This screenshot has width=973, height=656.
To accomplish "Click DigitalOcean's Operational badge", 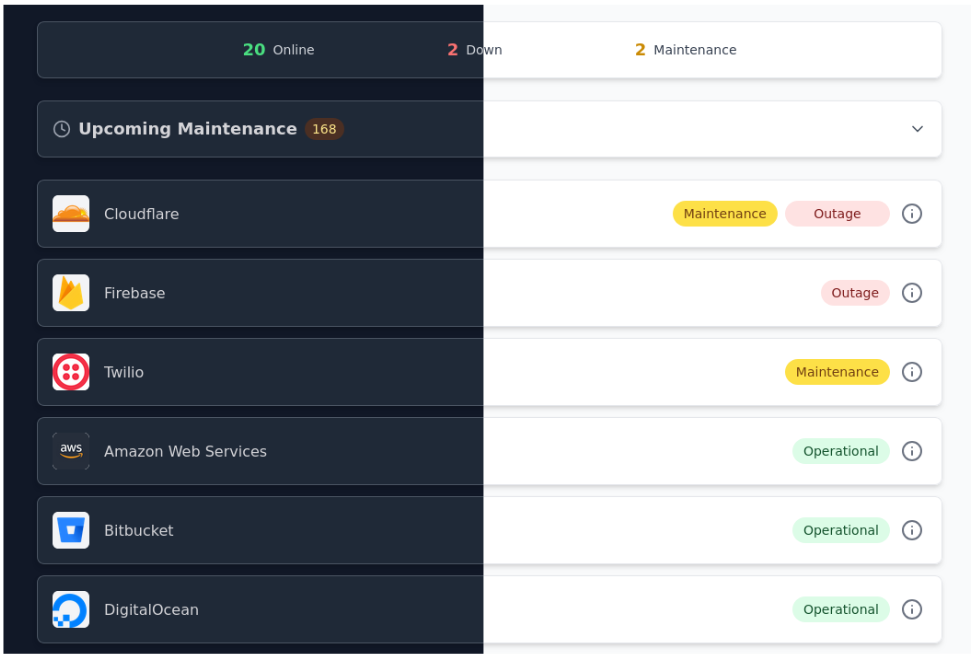I will tap(841, 609).
